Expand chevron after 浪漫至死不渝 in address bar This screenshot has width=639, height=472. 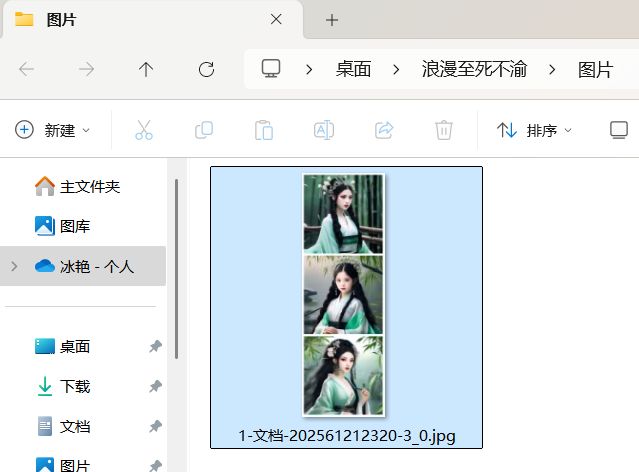(x=552, y=70)
